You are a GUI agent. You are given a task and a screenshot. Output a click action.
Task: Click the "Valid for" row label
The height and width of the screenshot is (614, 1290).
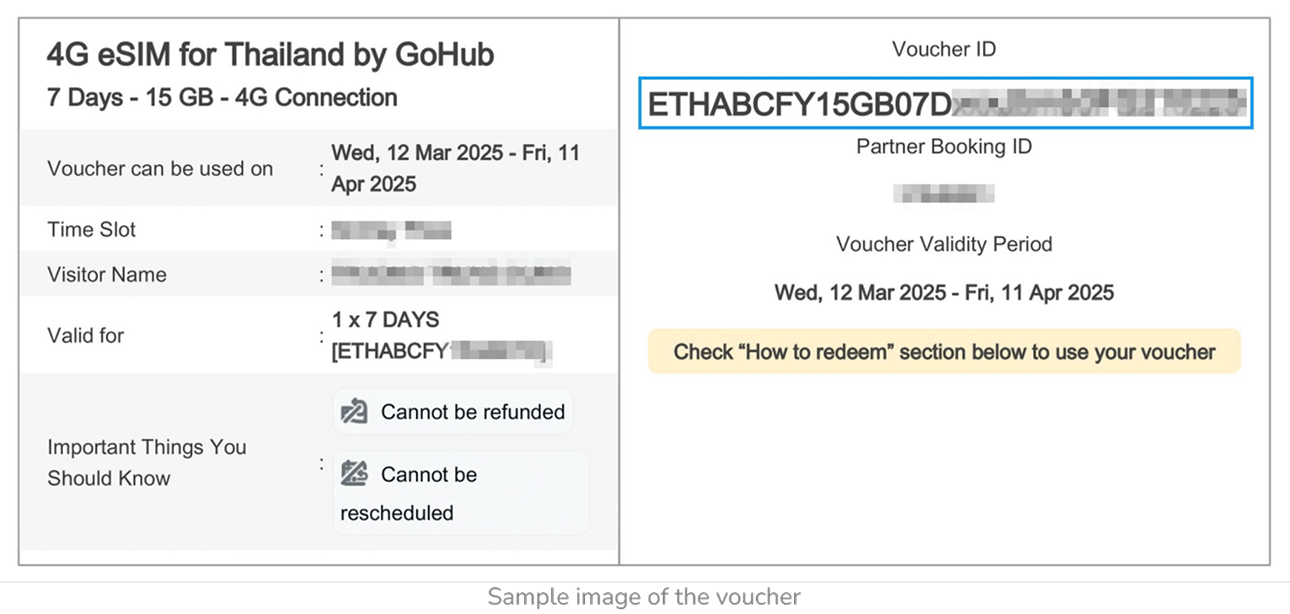point(85,336)
